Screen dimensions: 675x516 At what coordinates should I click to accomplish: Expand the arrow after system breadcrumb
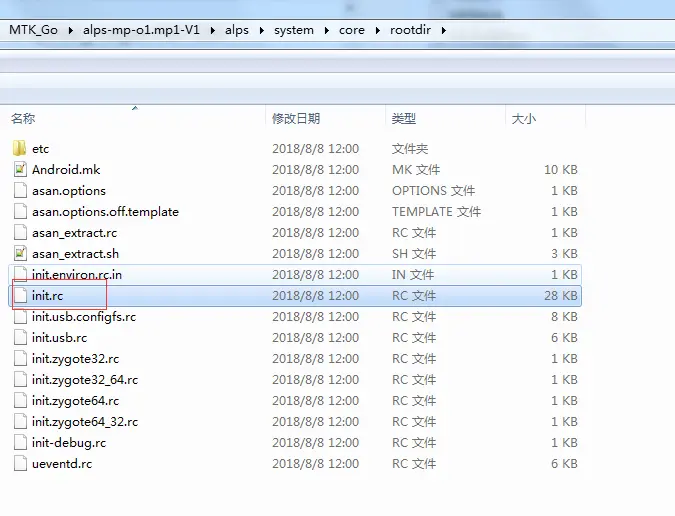point(327,31)
